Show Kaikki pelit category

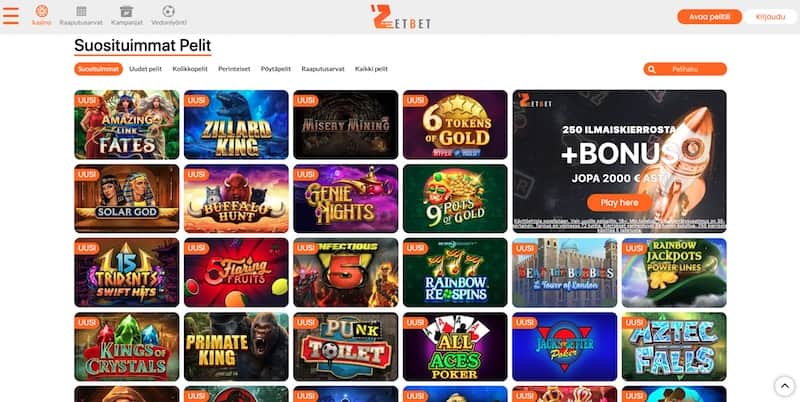[x=371, y=69]
